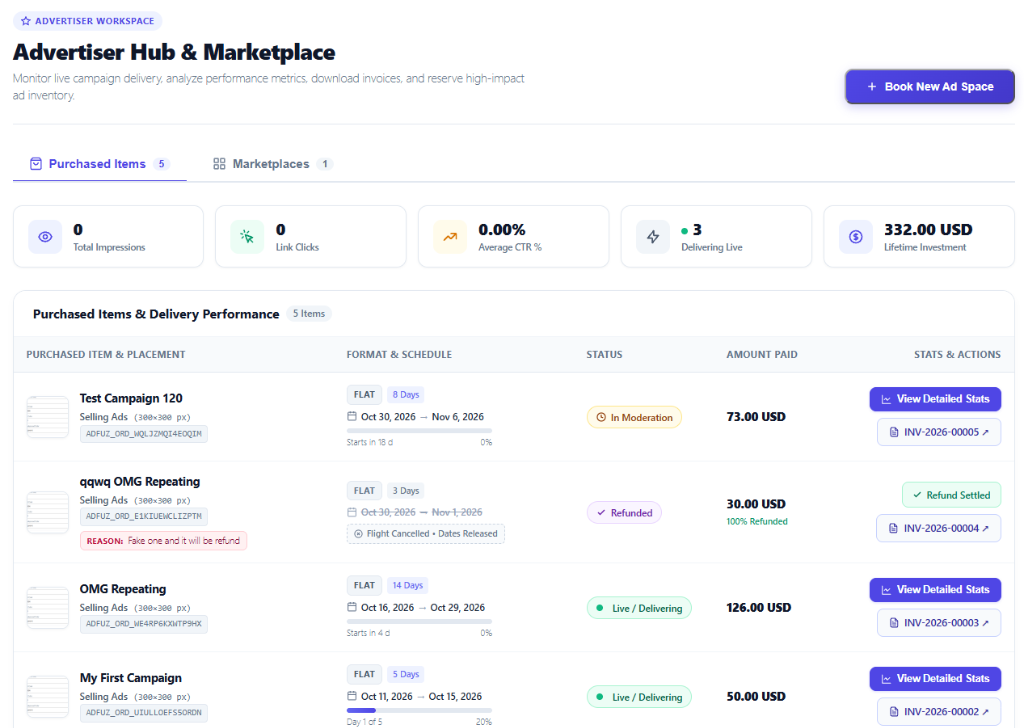Click the plus icon on Book New Ad Space
Screen dimensions: 1024x728
tap(872, 87)
